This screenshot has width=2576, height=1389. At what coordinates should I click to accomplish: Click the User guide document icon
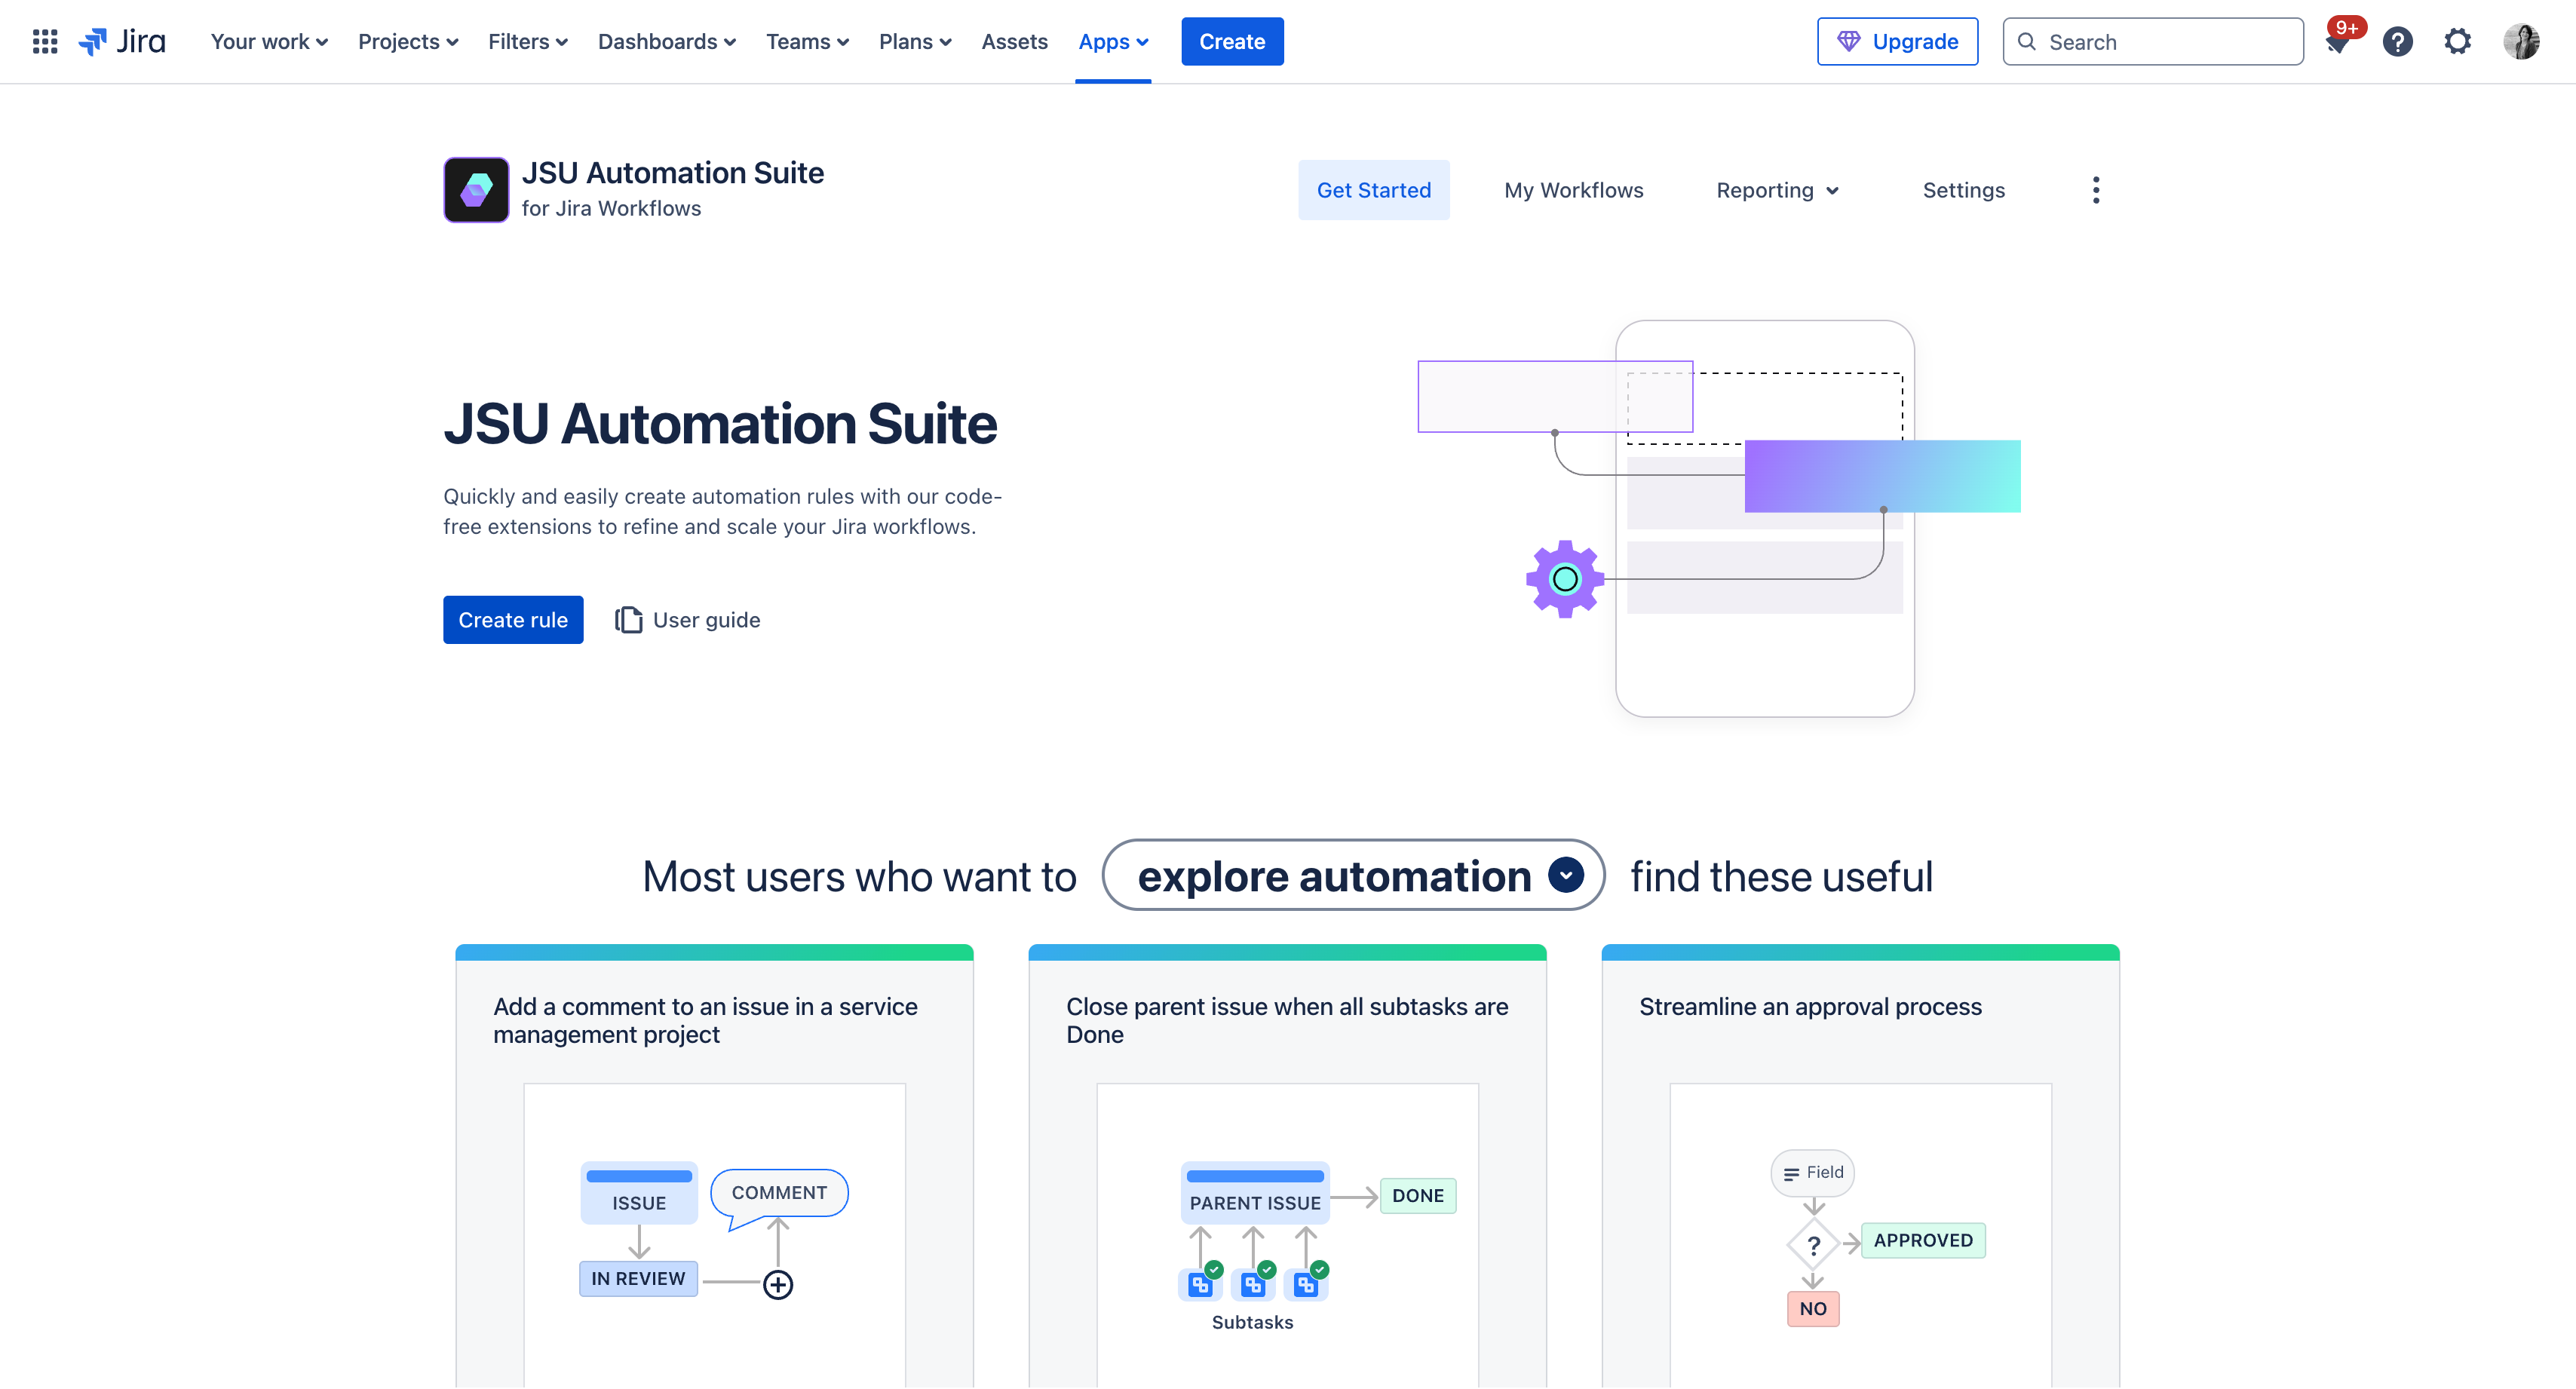(628, 619)
